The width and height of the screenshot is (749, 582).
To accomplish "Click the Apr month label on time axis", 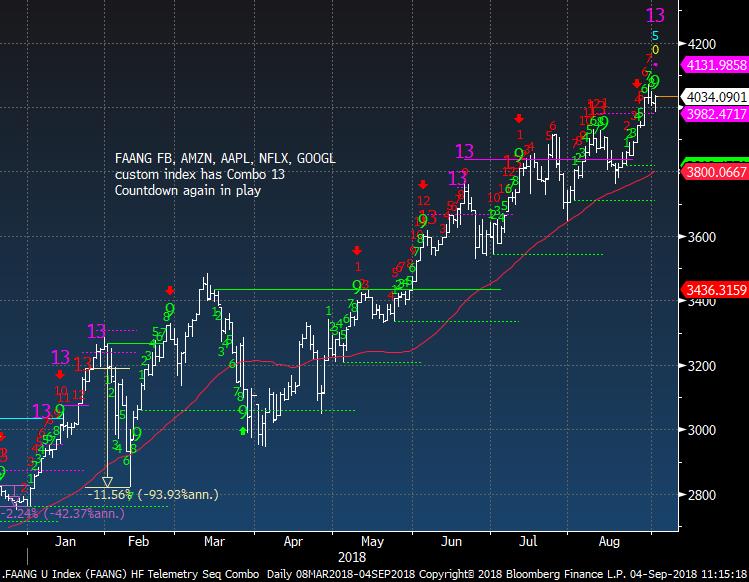I will pos(293,542).
